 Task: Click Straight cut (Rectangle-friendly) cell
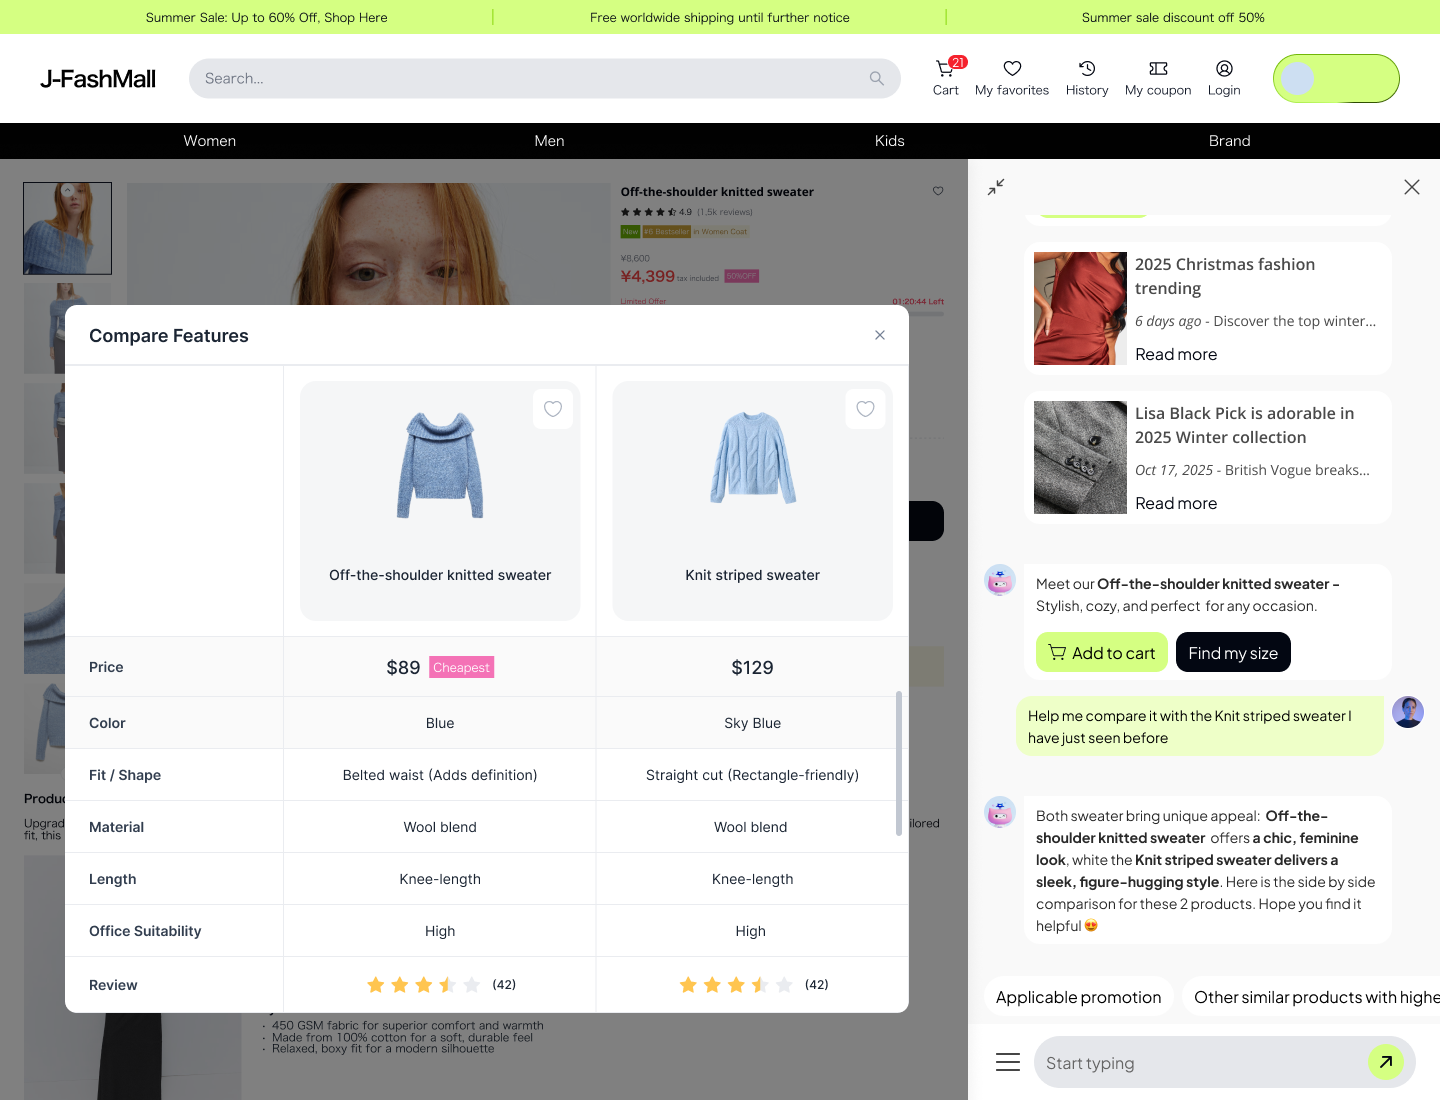(x=752, y=775)
